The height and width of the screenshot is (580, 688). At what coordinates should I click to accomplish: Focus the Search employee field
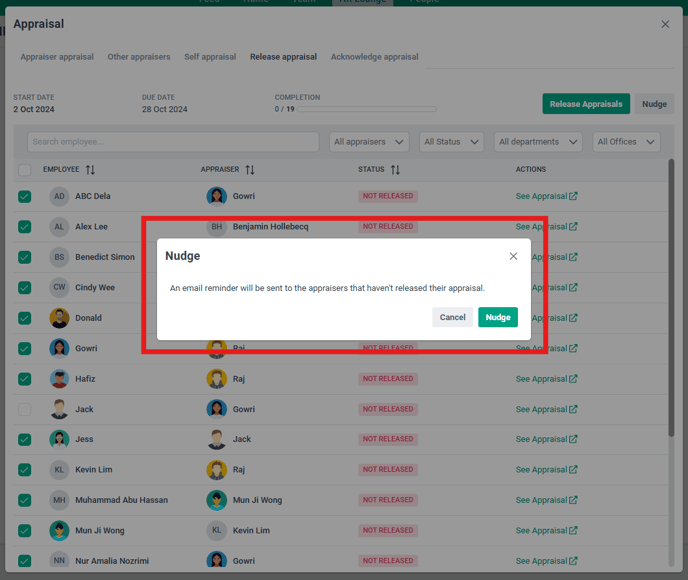click(173, 142)
